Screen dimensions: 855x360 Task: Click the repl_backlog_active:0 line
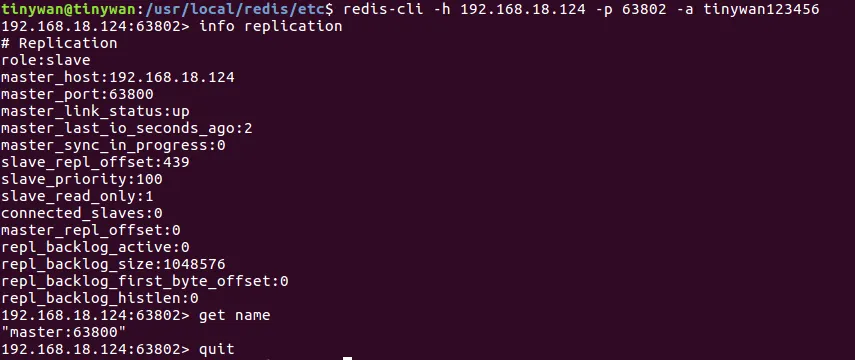click(95, 247)
